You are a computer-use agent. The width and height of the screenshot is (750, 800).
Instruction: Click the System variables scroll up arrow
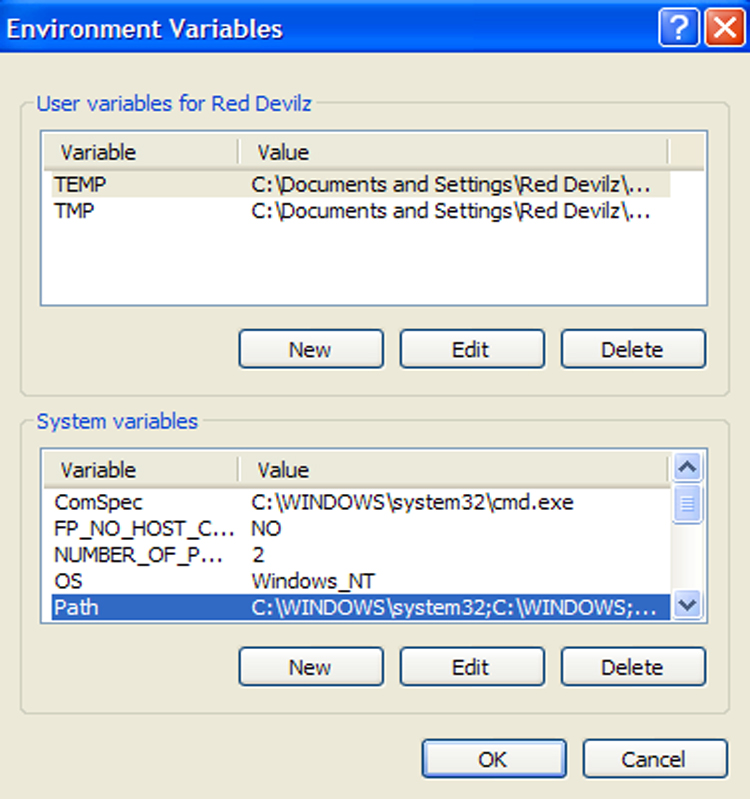pyautogui.click(x=687, y=467)
